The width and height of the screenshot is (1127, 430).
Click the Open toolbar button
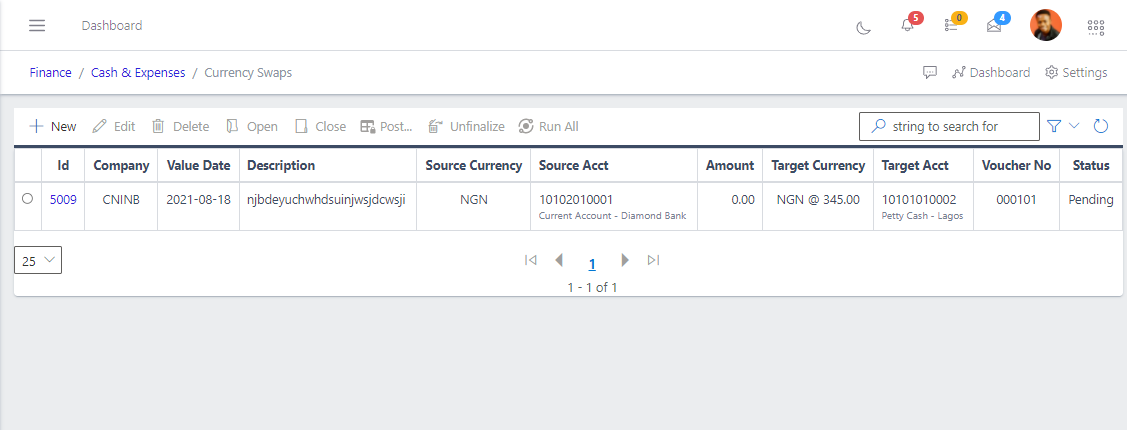252,127
